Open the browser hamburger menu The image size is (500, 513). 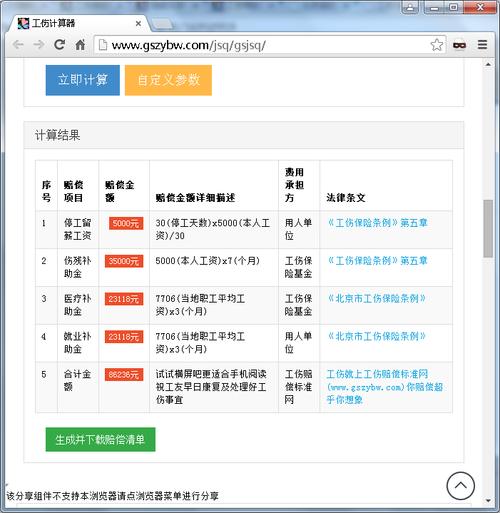point(482,45)
